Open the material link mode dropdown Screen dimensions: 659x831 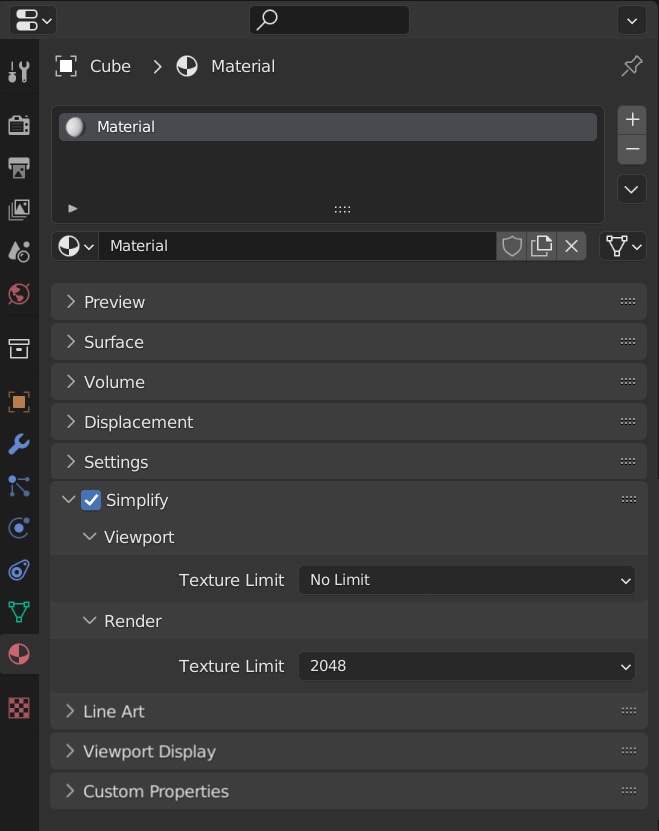[623, 246]
